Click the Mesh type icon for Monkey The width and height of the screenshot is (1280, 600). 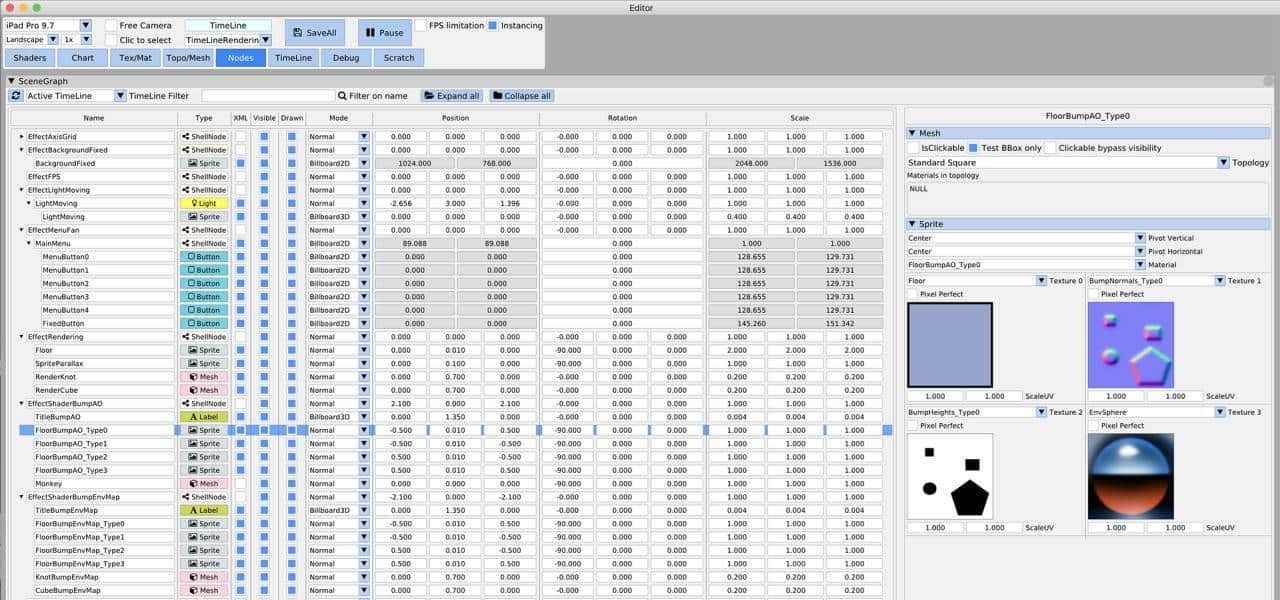click(x=204, y=483)
